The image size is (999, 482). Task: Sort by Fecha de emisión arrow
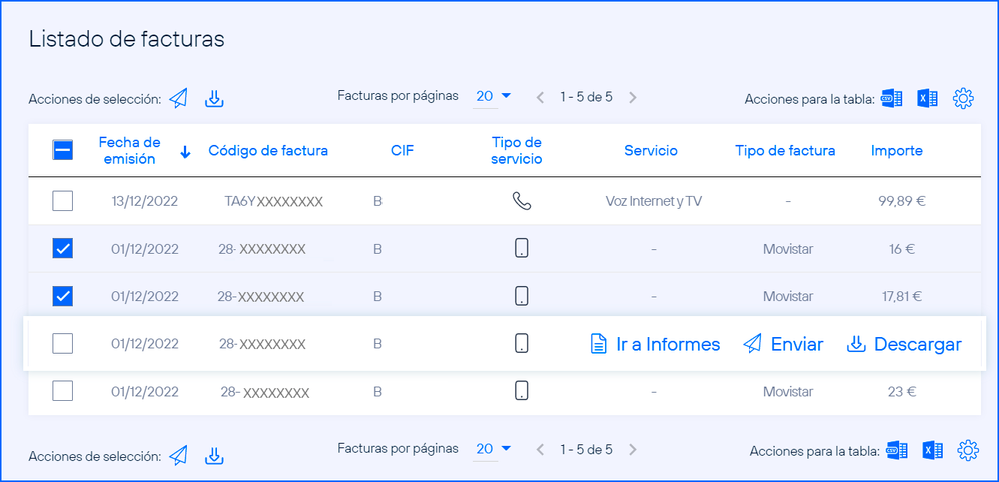pos(185,152)
